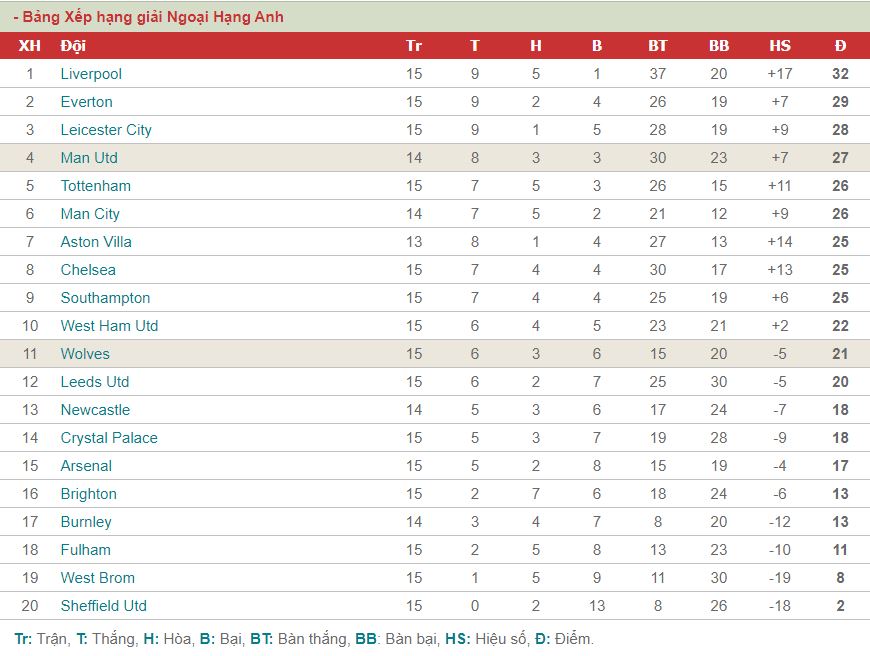Viewport: 870px width, 656px height.
Task: Click the Crystal Palace link
Action: pos(109,438)
